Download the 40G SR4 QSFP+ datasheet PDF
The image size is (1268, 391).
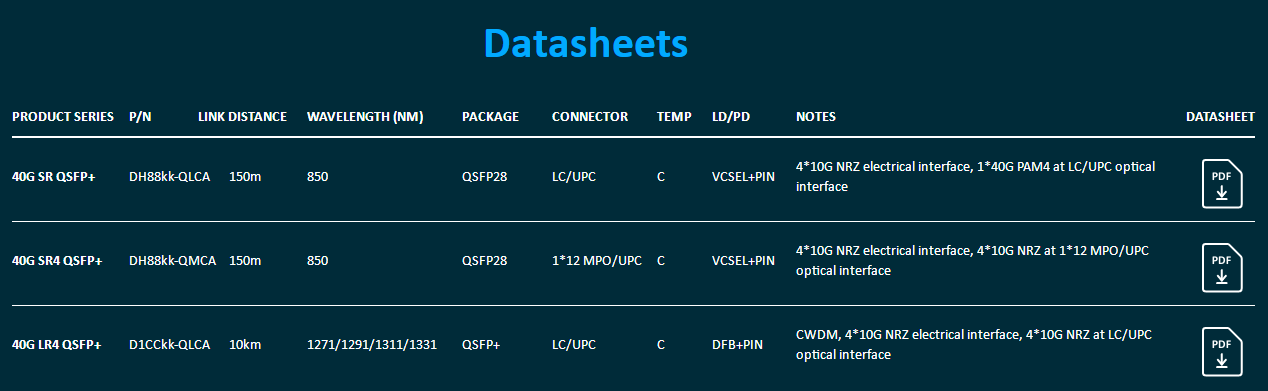pyautogui.click(x=1221, y=268)
